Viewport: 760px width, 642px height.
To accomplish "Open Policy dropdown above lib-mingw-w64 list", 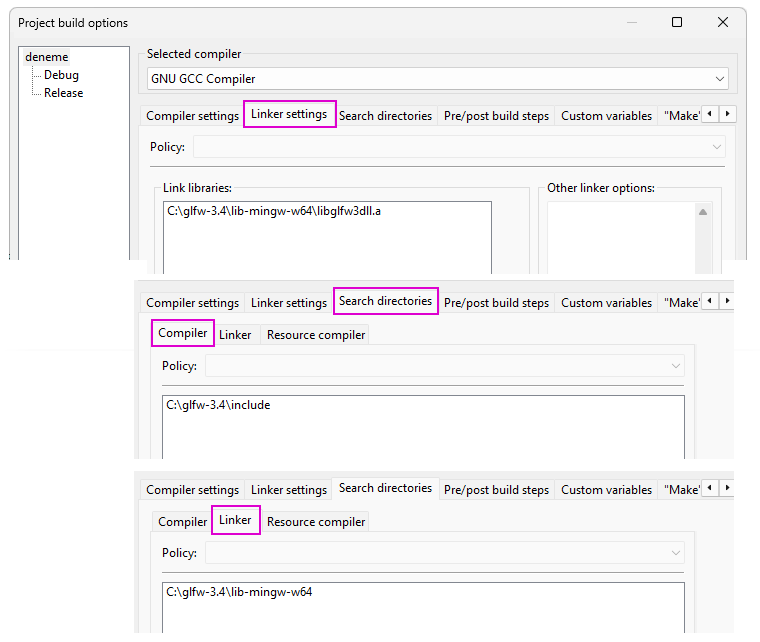I will point(444,553).
